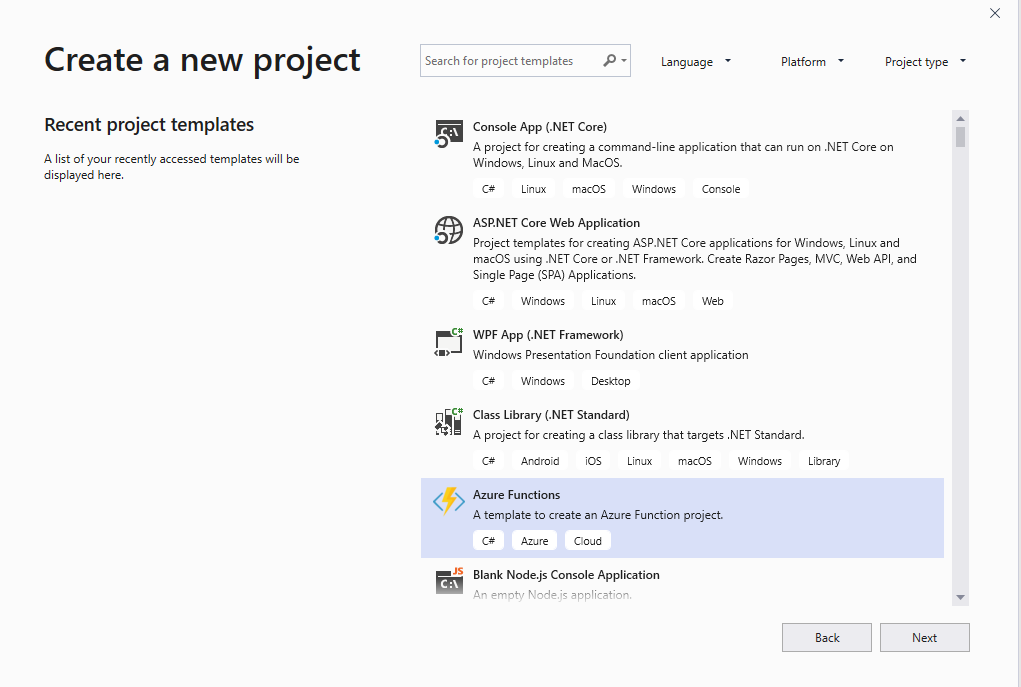
Task: Expand the Platform filter dropdown
Action: [812, 62]
